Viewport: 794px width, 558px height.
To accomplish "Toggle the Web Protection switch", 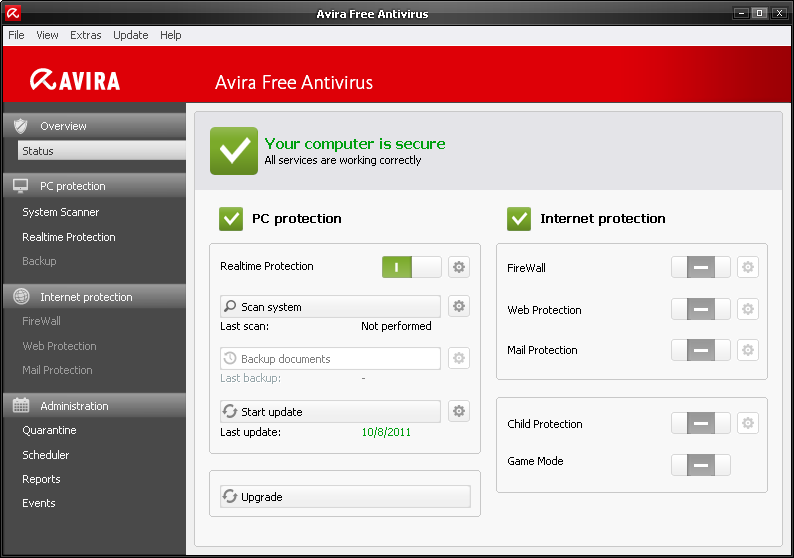I will pos(701,309).
